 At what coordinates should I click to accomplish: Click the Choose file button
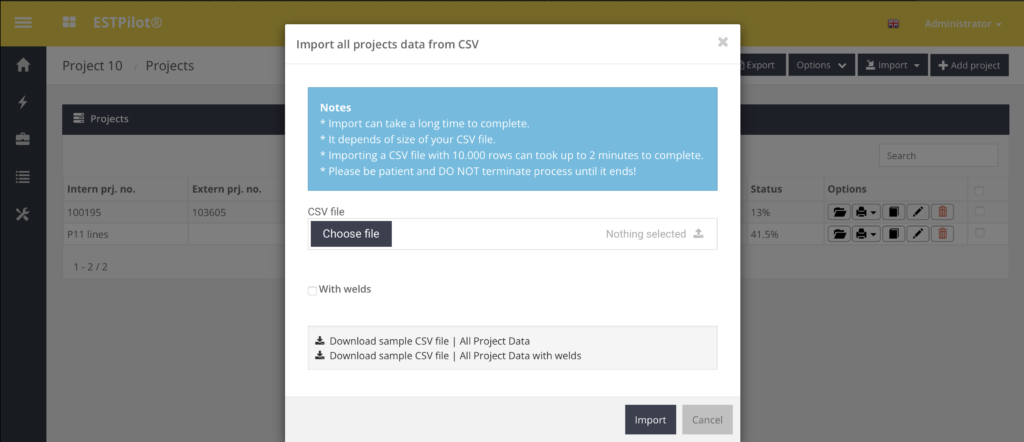351,234
